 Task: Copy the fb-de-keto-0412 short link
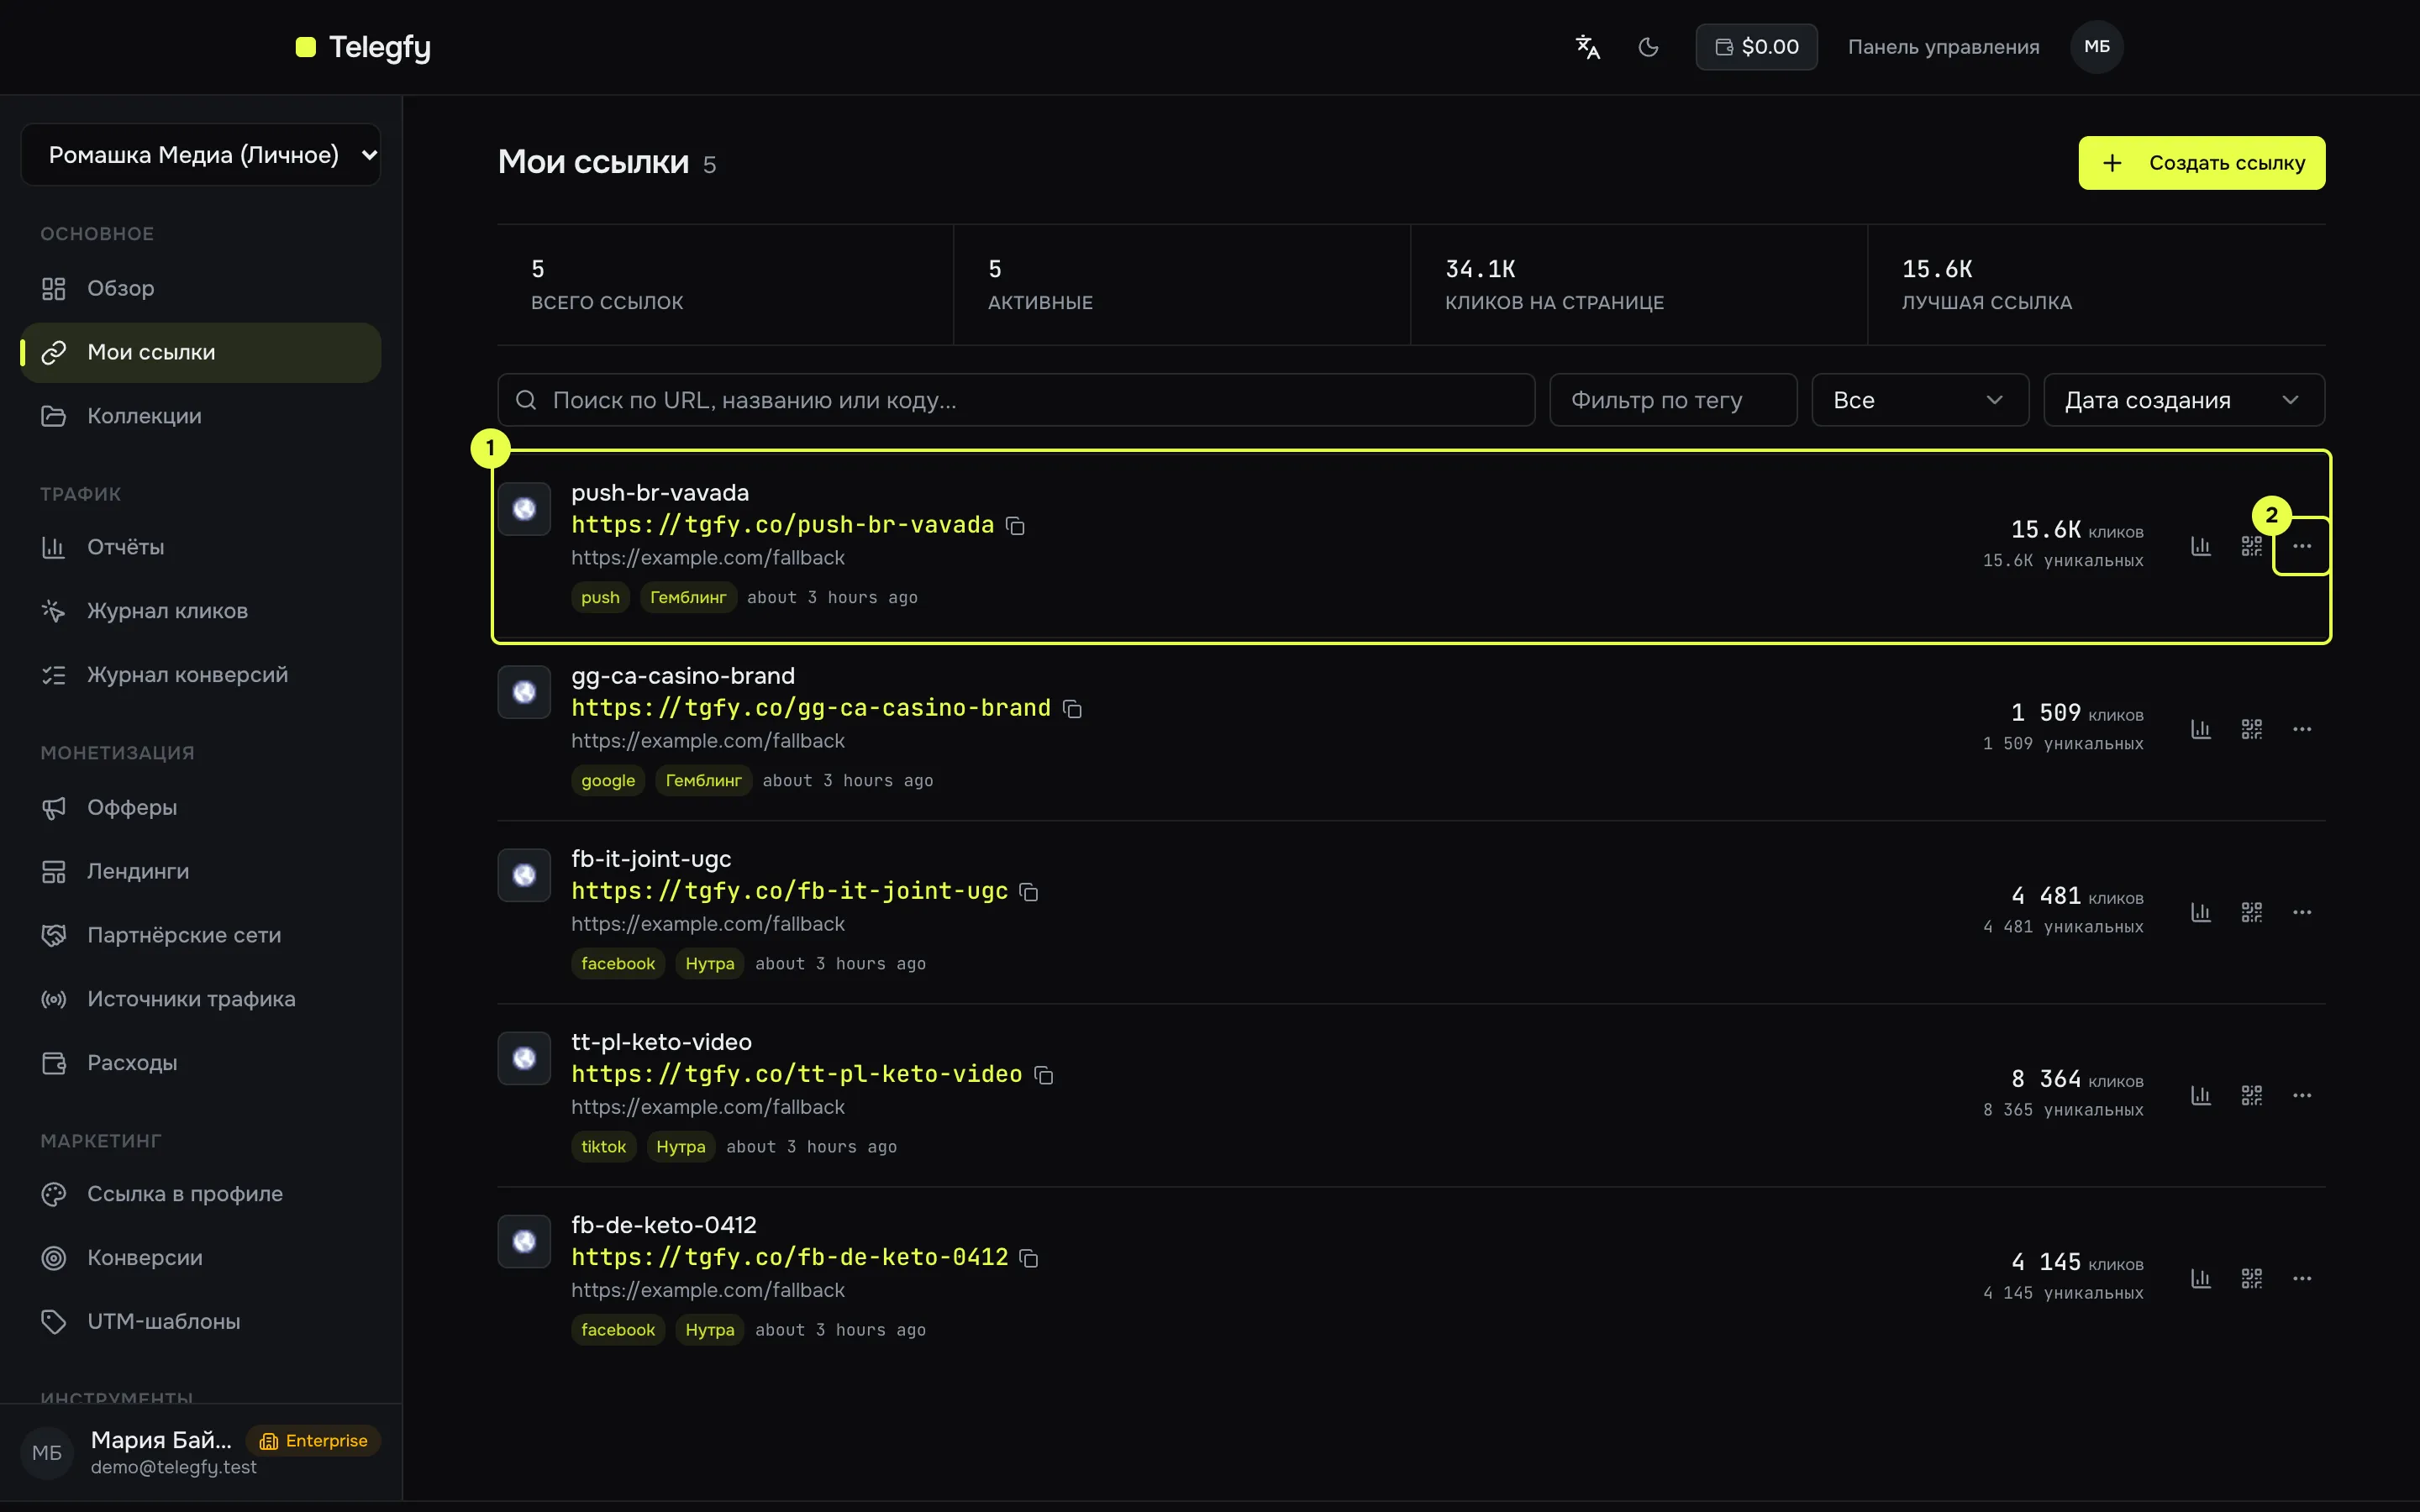(1029, 1258)
